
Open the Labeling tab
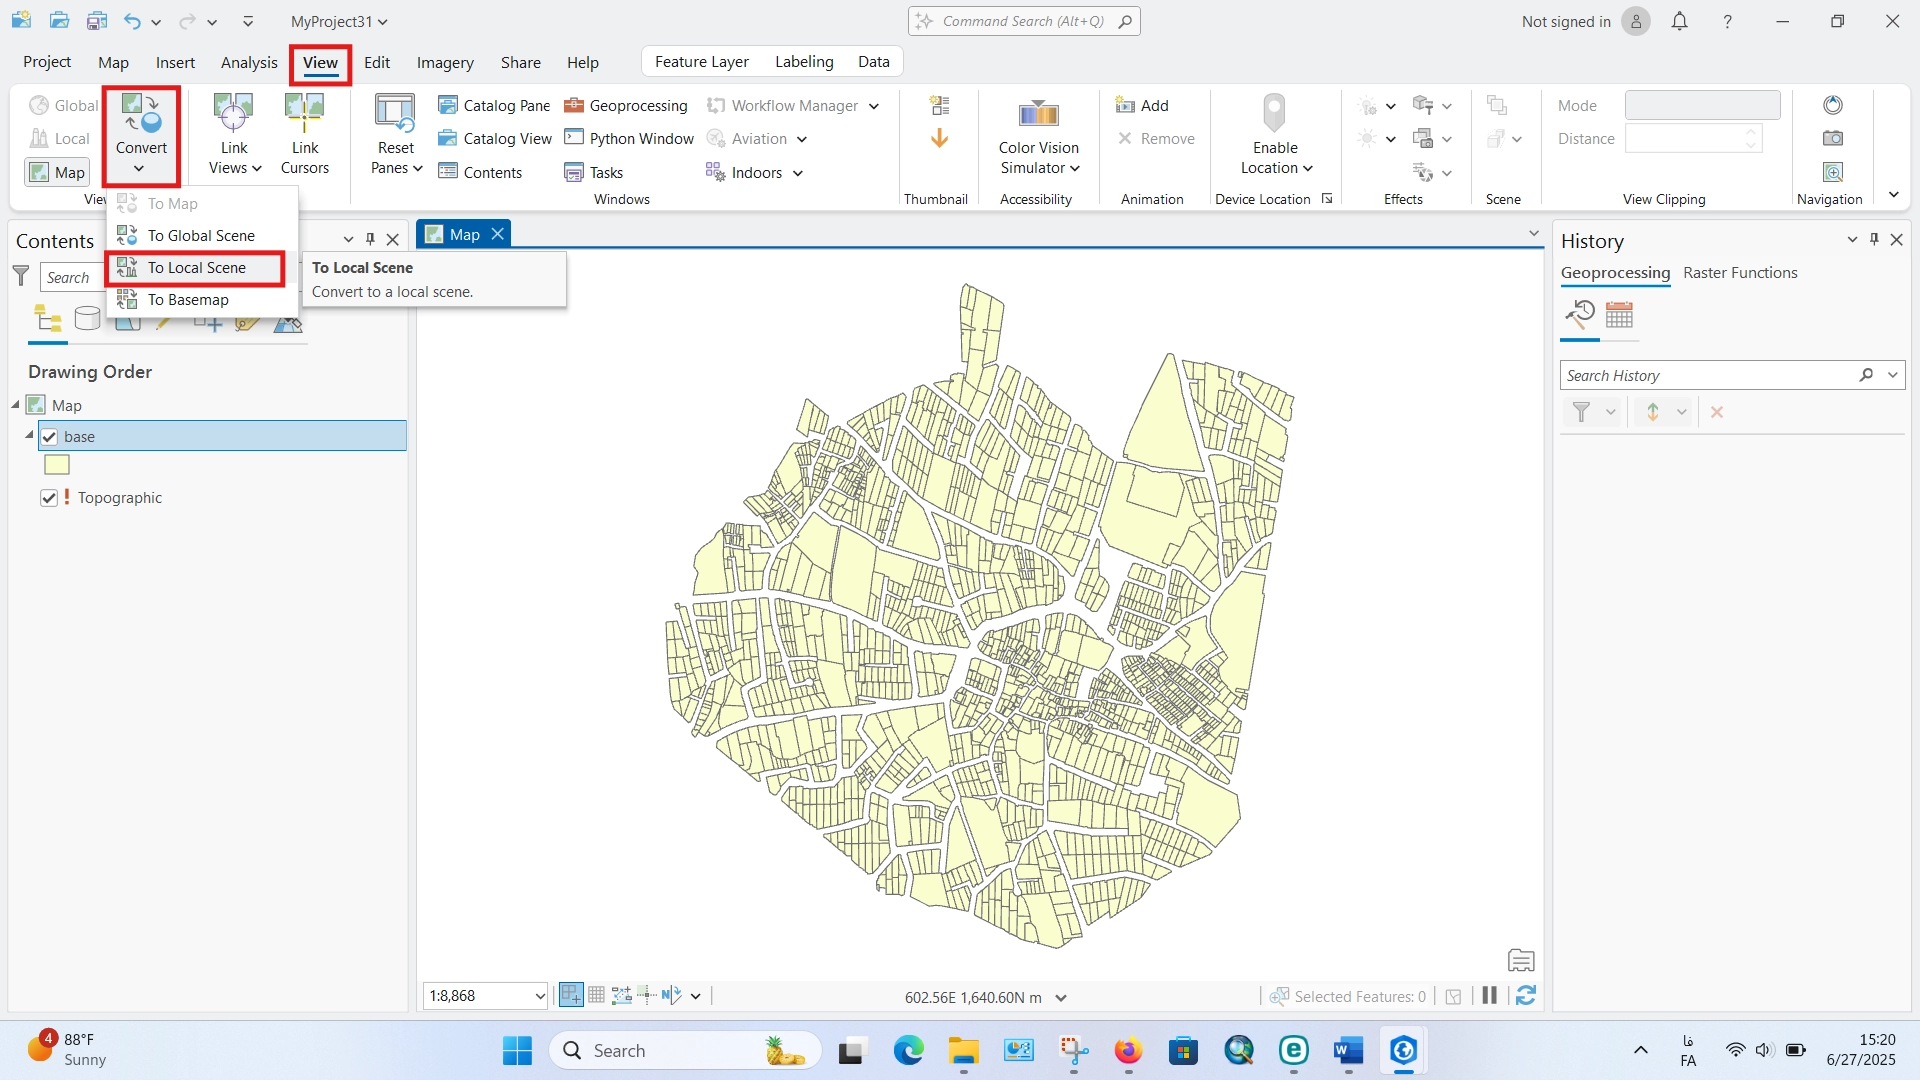coord(804,62)
